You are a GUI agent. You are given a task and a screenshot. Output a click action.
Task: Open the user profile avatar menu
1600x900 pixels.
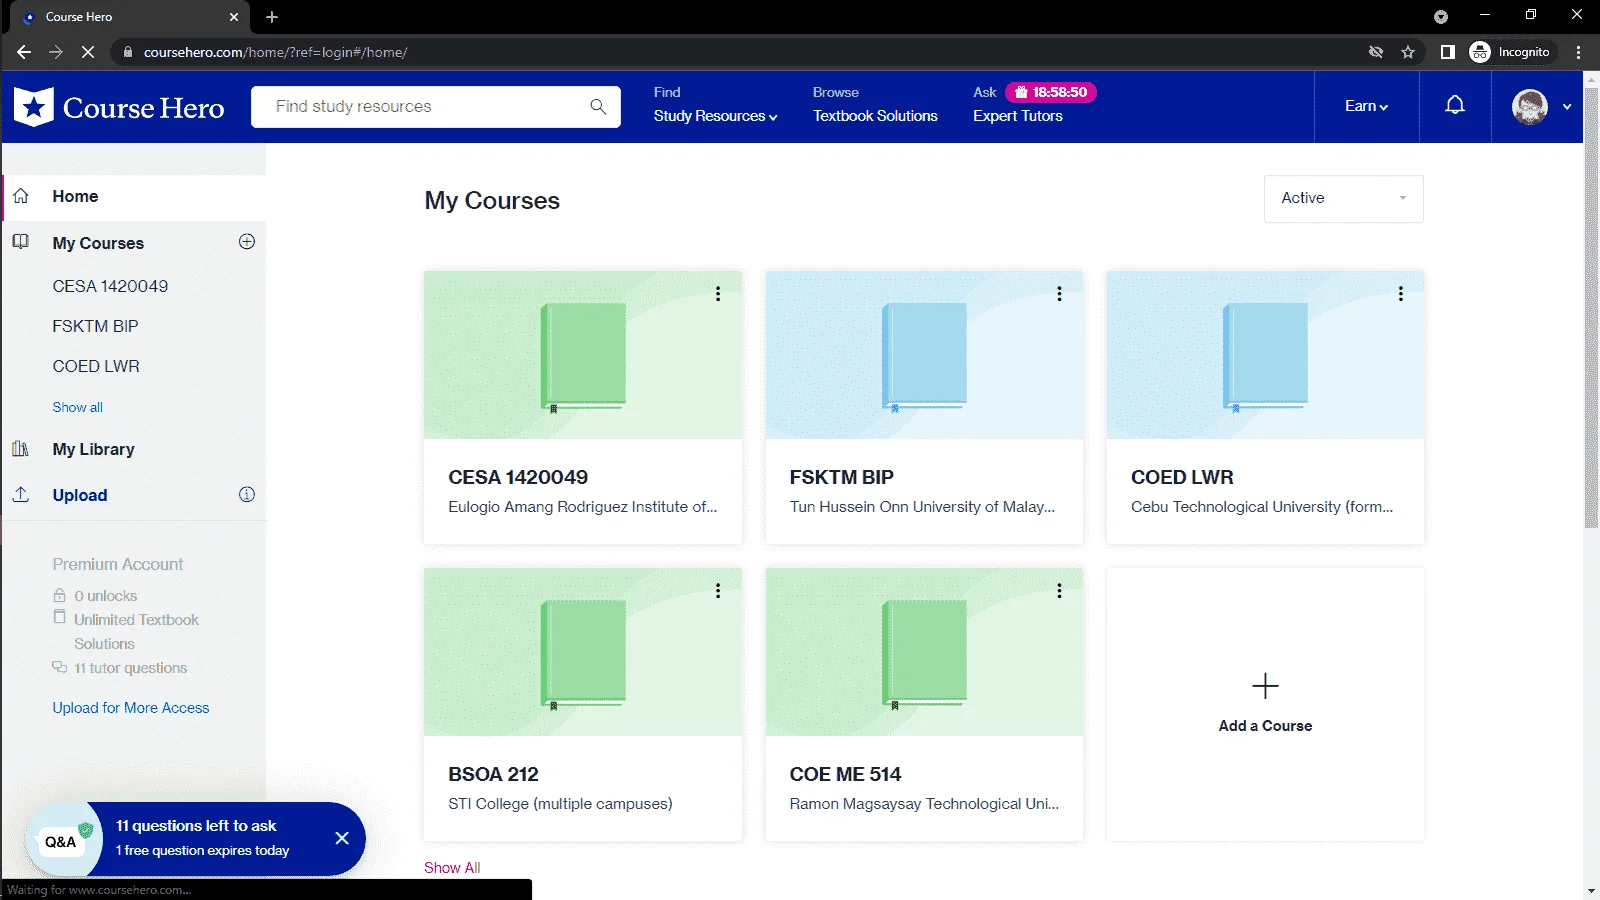1529,107
